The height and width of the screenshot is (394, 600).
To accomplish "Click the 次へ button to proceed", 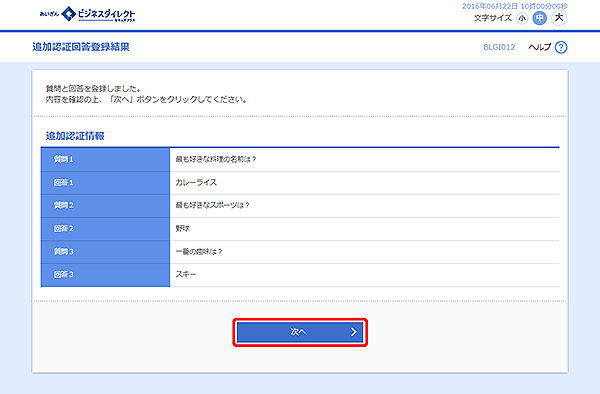I will coord(300,332).
